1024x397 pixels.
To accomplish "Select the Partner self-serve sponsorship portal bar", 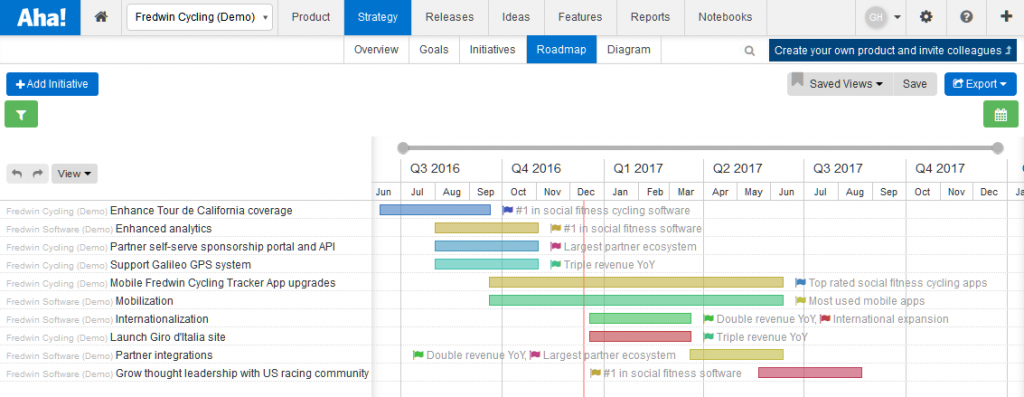I will (487, 246).
